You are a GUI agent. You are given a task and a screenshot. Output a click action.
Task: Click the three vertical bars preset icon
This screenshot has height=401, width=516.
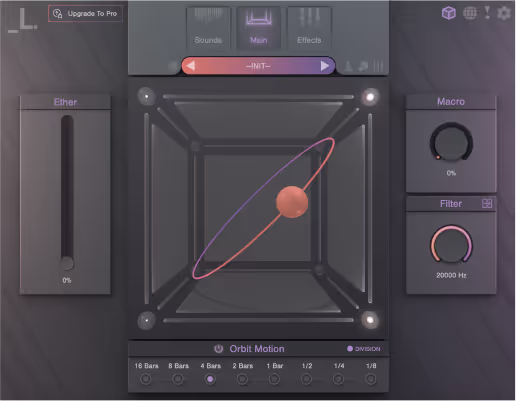point(379,66)
